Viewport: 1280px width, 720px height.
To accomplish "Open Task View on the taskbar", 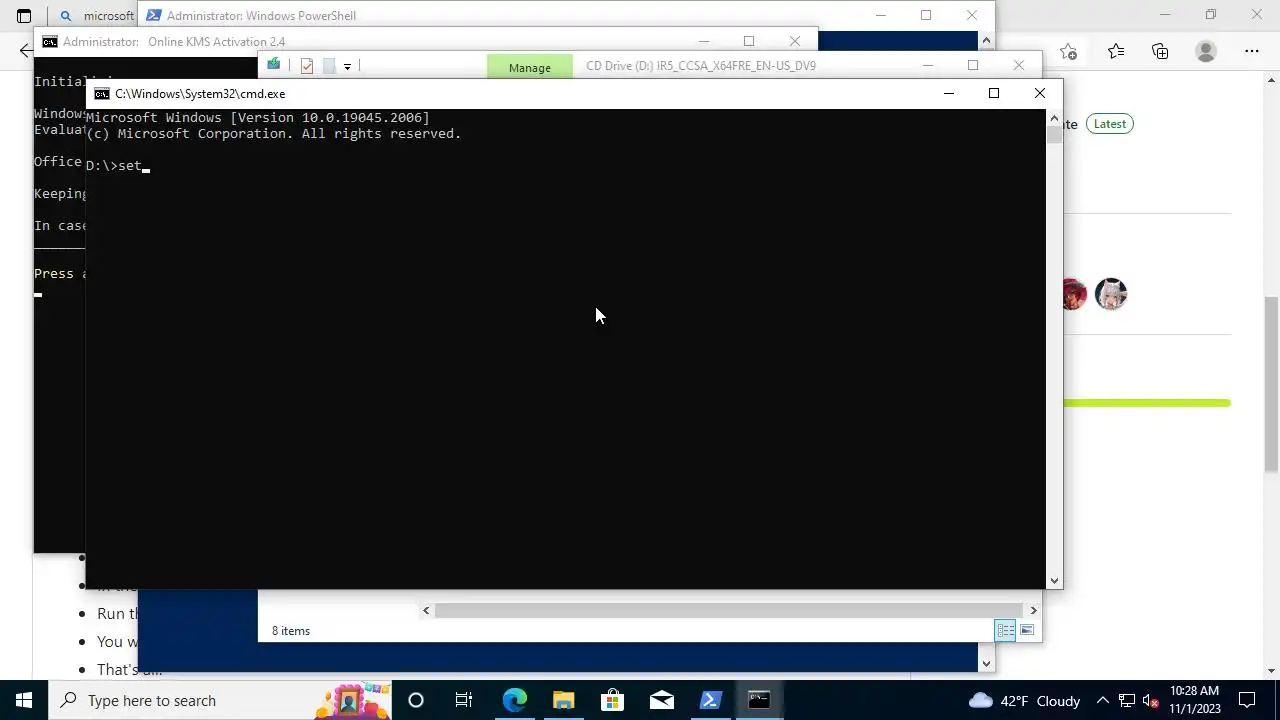I will click(464, 700).
